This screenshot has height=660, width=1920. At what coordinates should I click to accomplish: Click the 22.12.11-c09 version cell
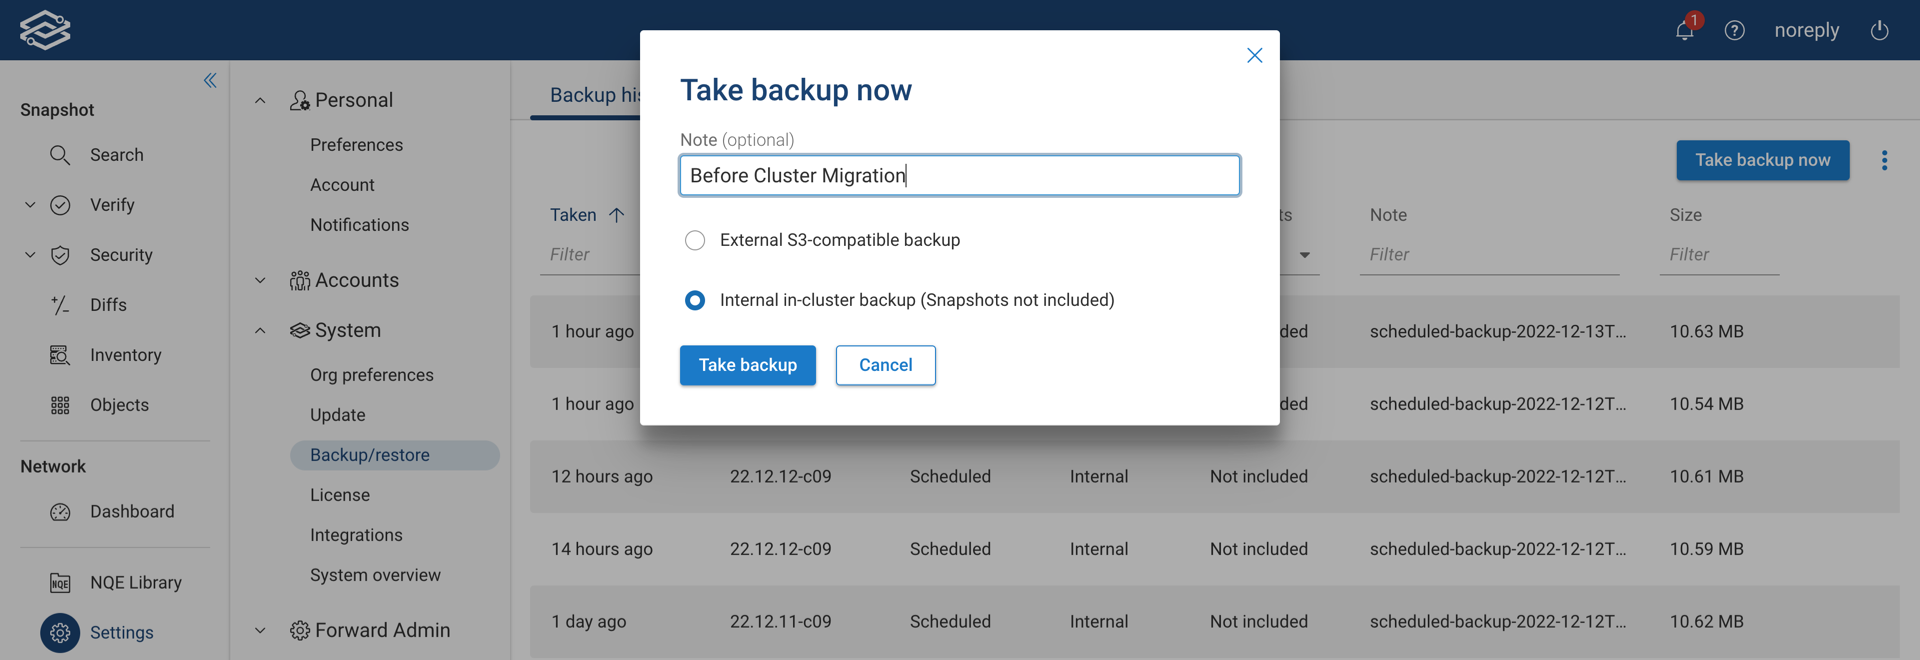[x=780, y=621]
